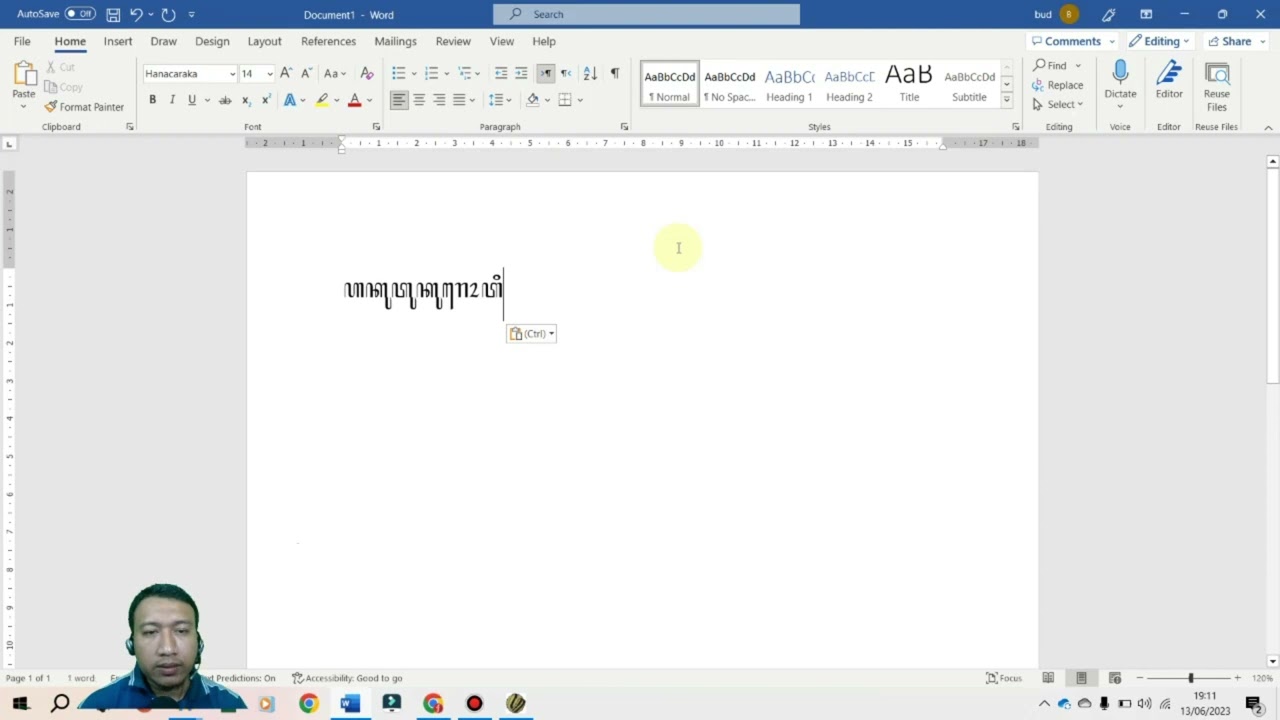Open numbering list dropdown
Viewport: 1280px width, 720px height.
pos(445,73)
